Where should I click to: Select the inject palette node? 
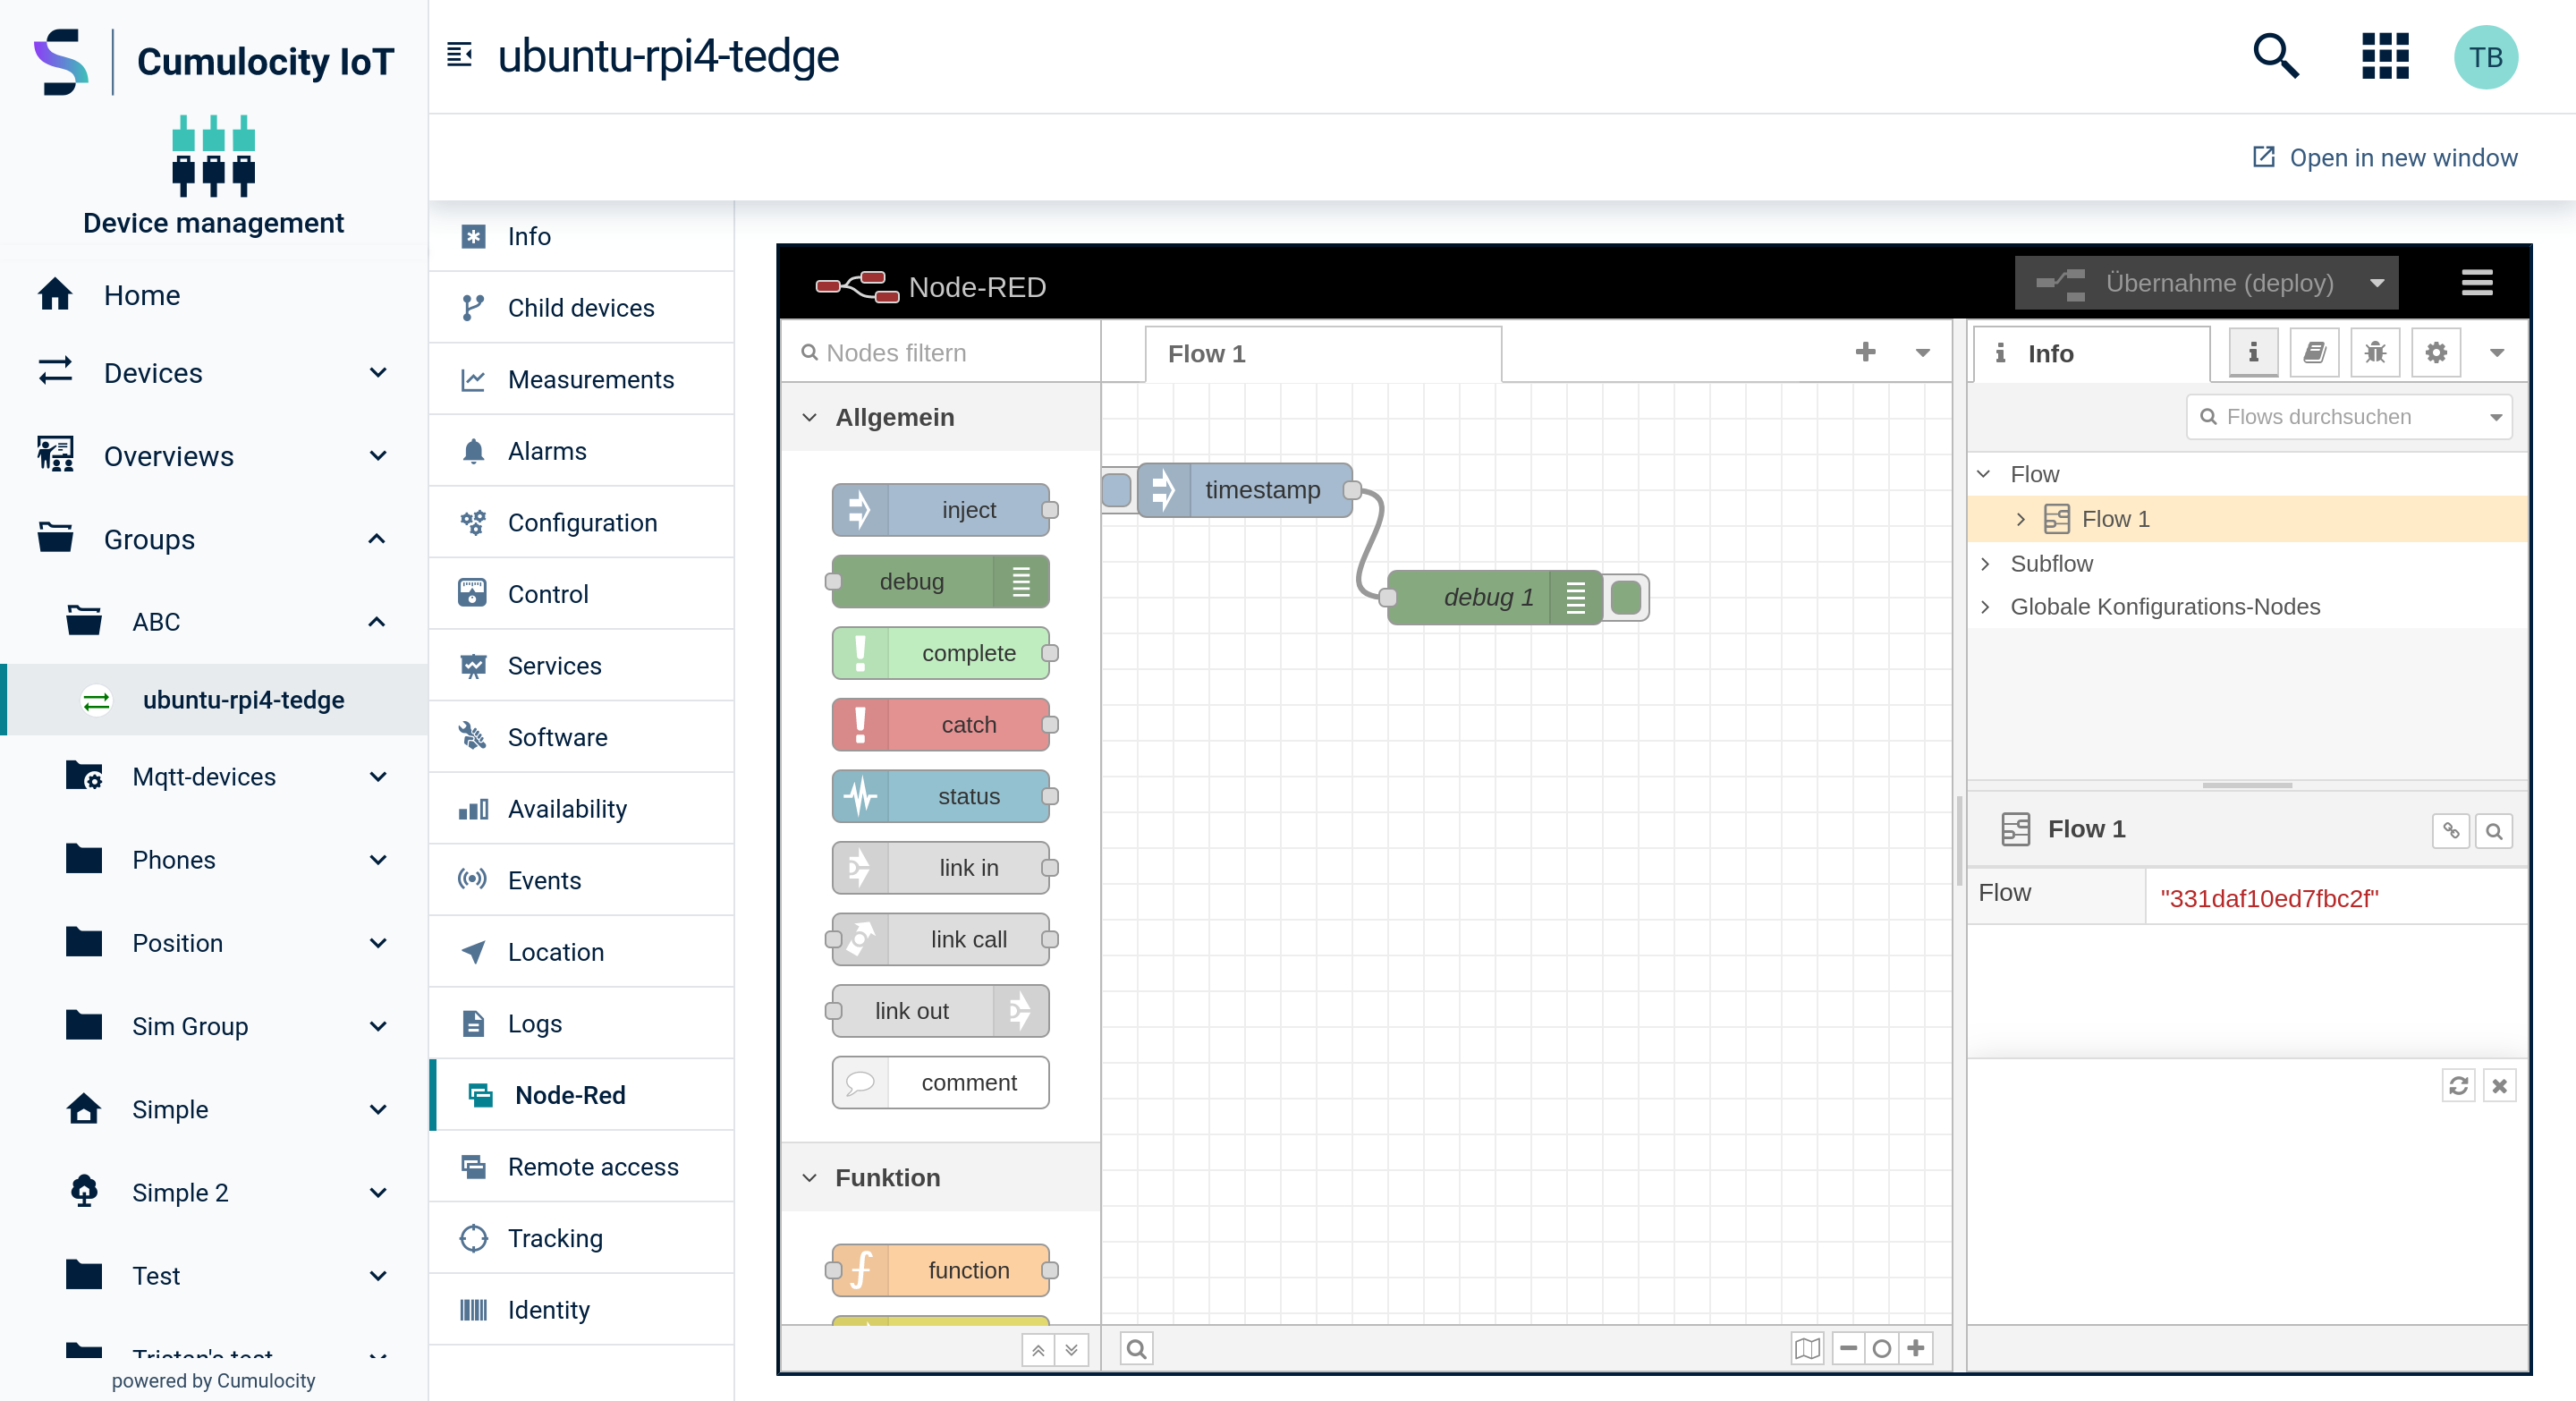pyautogui.click(x=941, y=510)
